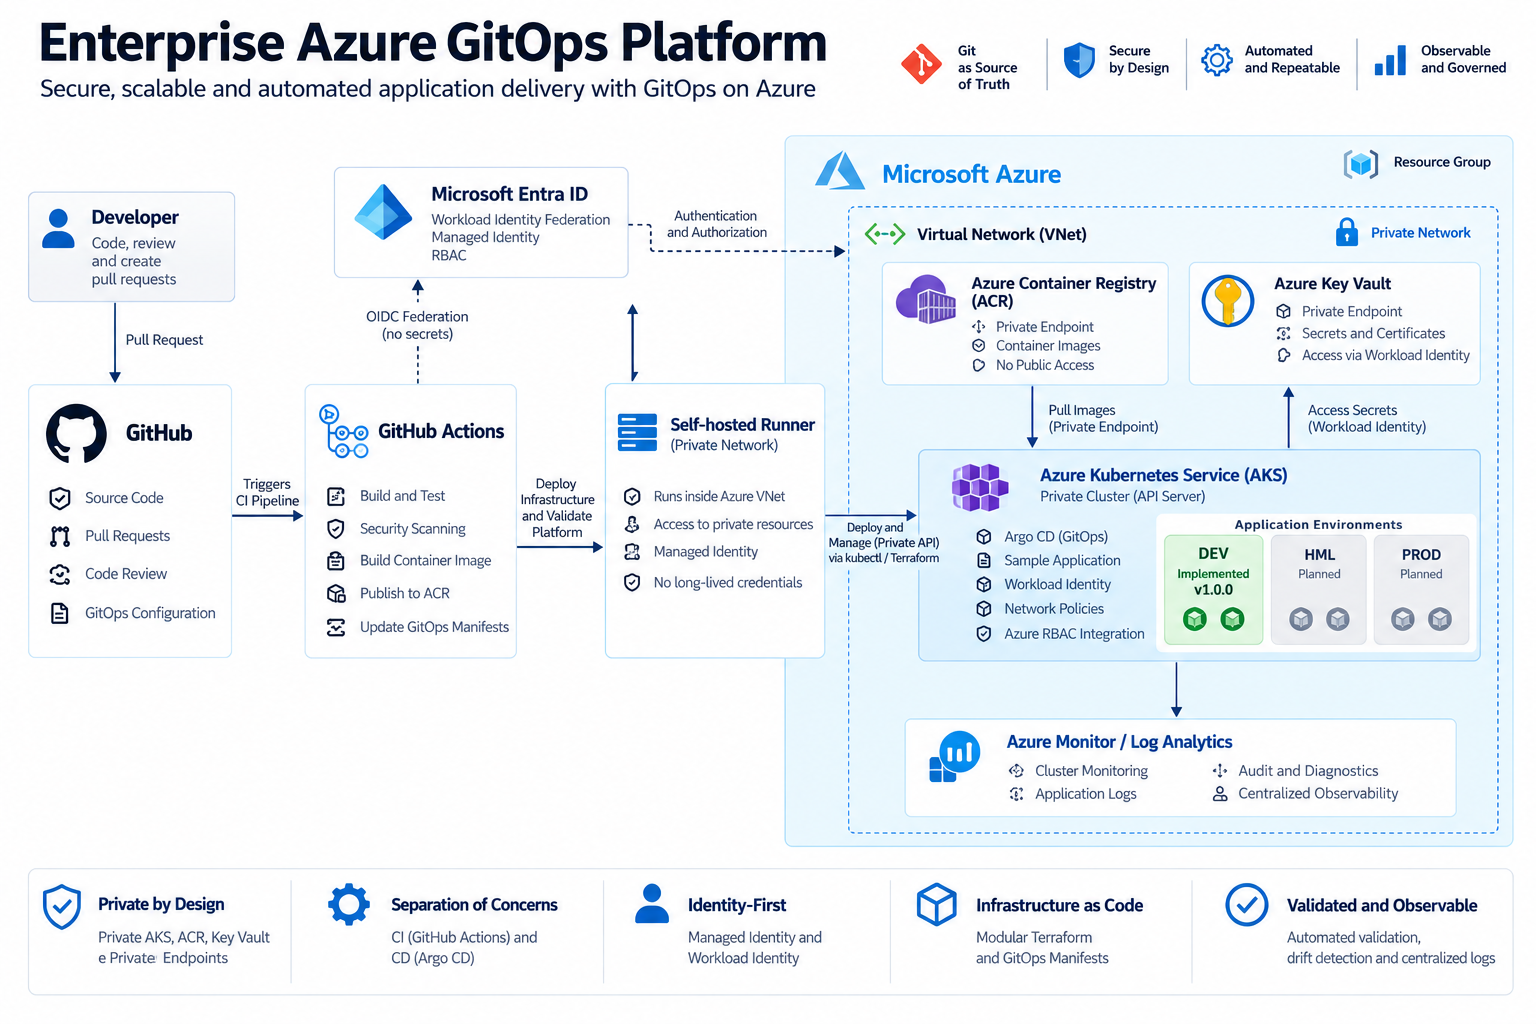This screenshot has height=1024, width=1536.
Task: Click the Private by Design shield checkmark icon
Action: (62, 907)
